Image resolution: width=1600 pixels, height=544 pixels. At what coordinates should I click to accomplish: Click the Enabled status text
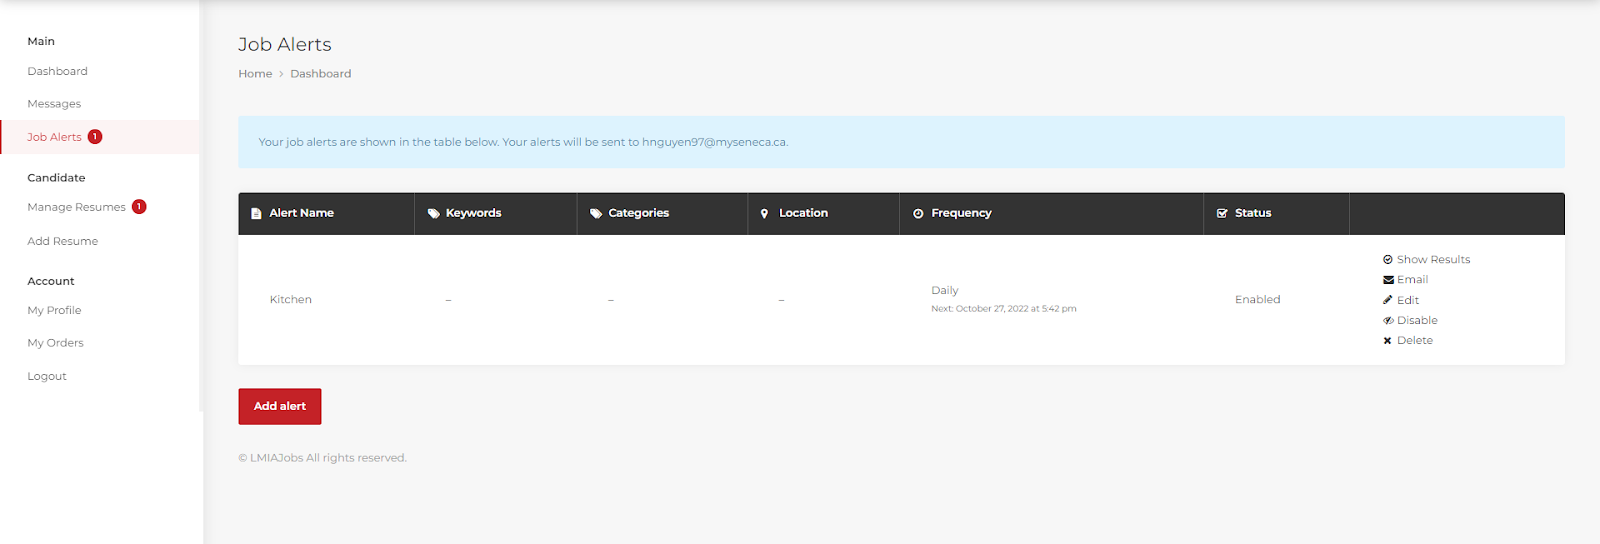click(1257, 300)
